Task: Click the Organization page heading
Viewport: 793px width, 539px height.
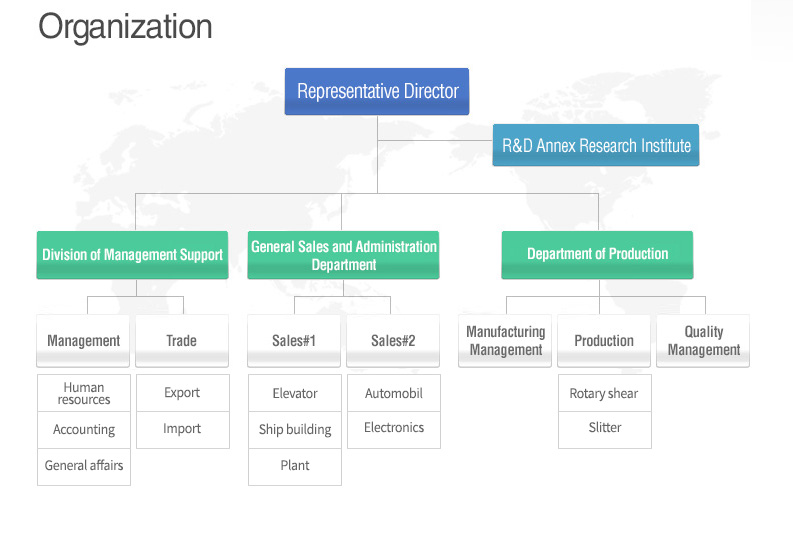Action: click(x=125, y=28)
